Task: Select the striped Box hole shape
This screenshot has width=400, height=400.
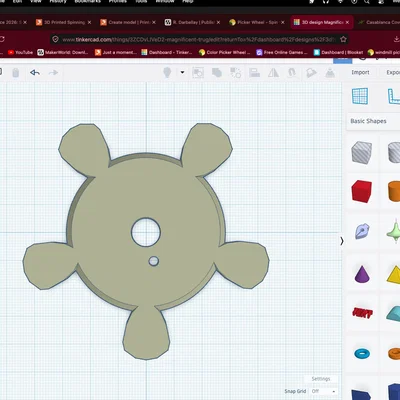Action: click(362, 152)
